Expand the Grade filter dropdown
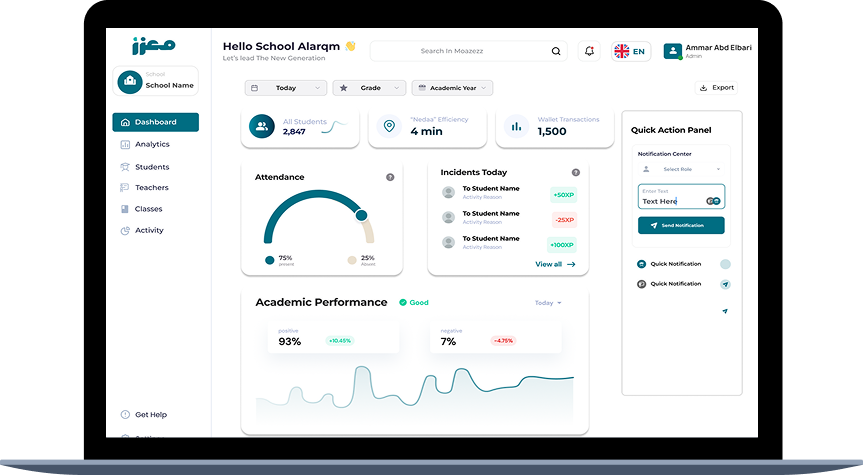Screen dimensions: 863x475 coord(369,88)
